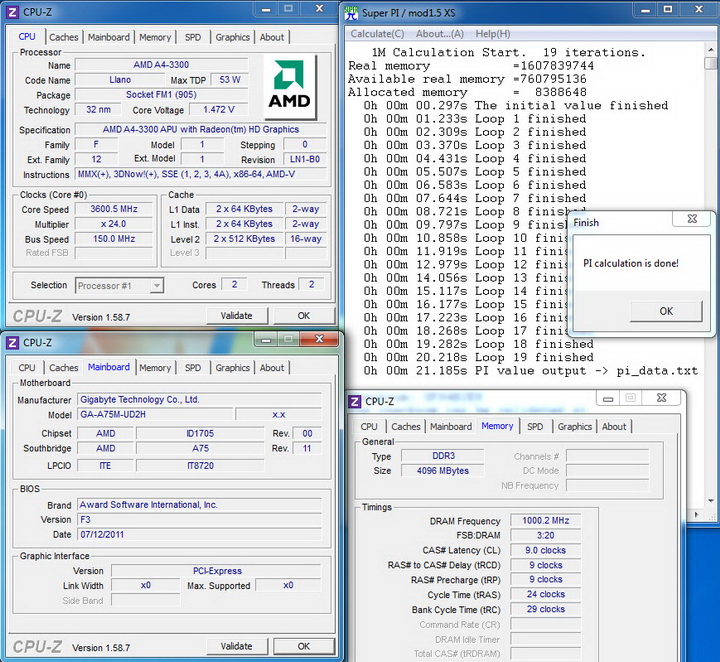The image size is (720, 662).
Task: Switch to CPU tab in the Mainboard CPU-Z window
Action: (27, 368)
